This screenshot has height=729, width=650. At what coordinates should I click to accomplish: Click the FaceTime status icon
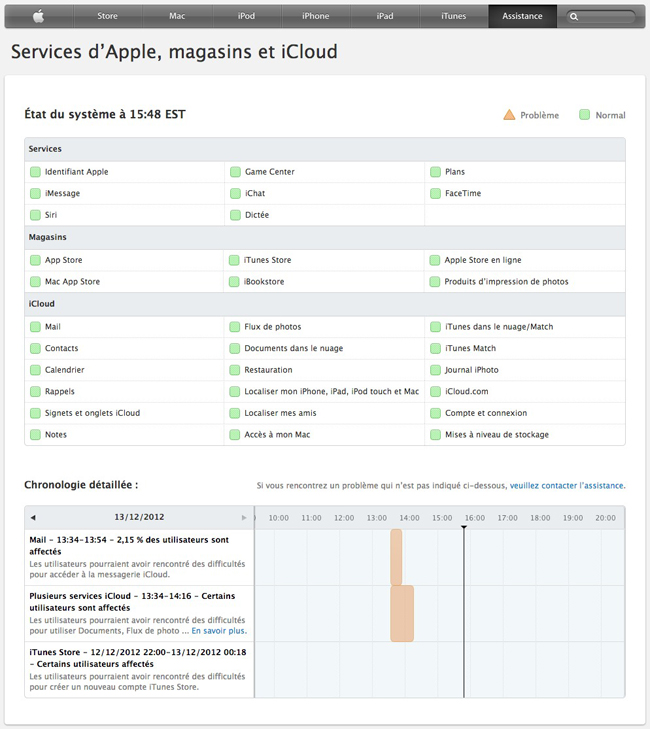pos(435,193)
